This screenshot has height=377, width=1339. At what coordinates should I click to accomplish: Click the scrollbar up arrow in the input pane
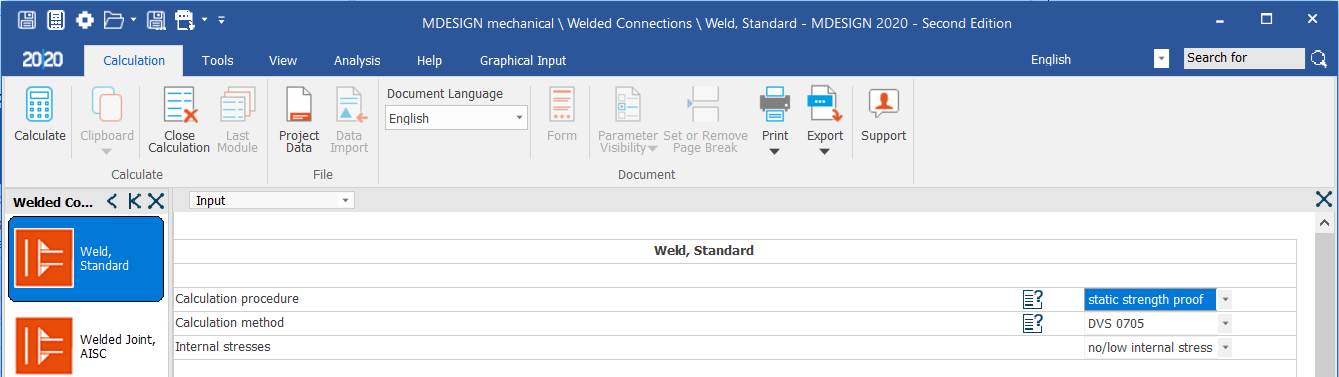click(x=1325, y=225)
